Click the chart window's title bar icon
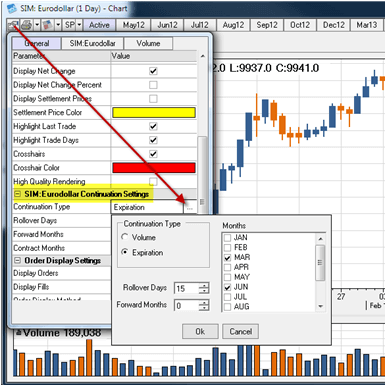Viewport: 385px width, 385px height. click(12, 8)
